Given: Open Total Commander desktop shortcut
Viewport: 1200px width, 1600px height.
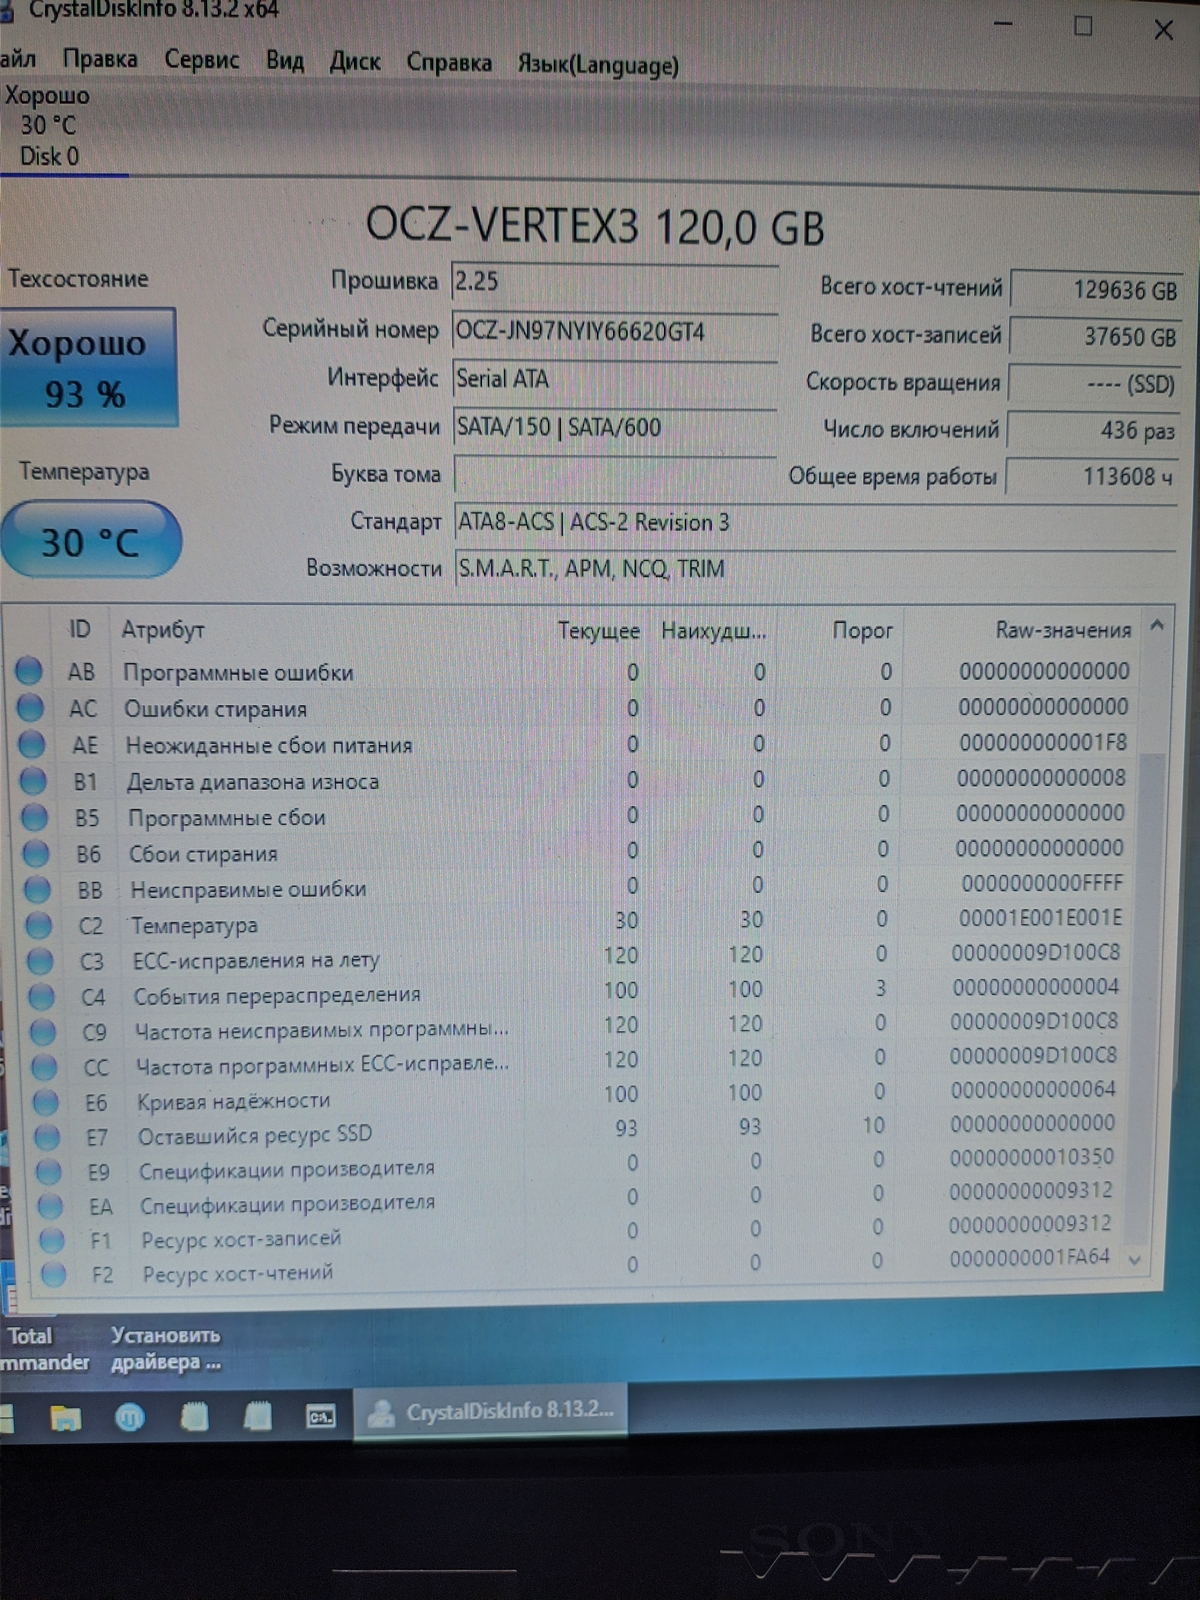Looking at the screenshot, I should (40, 1348).
